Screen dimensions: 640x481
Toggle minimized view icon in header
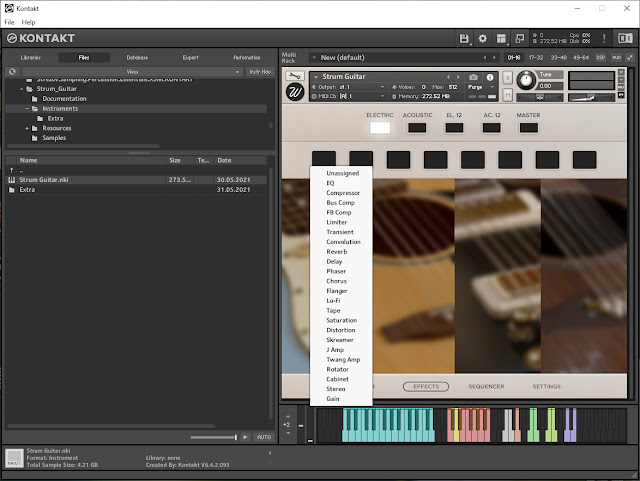pos(520,38)
